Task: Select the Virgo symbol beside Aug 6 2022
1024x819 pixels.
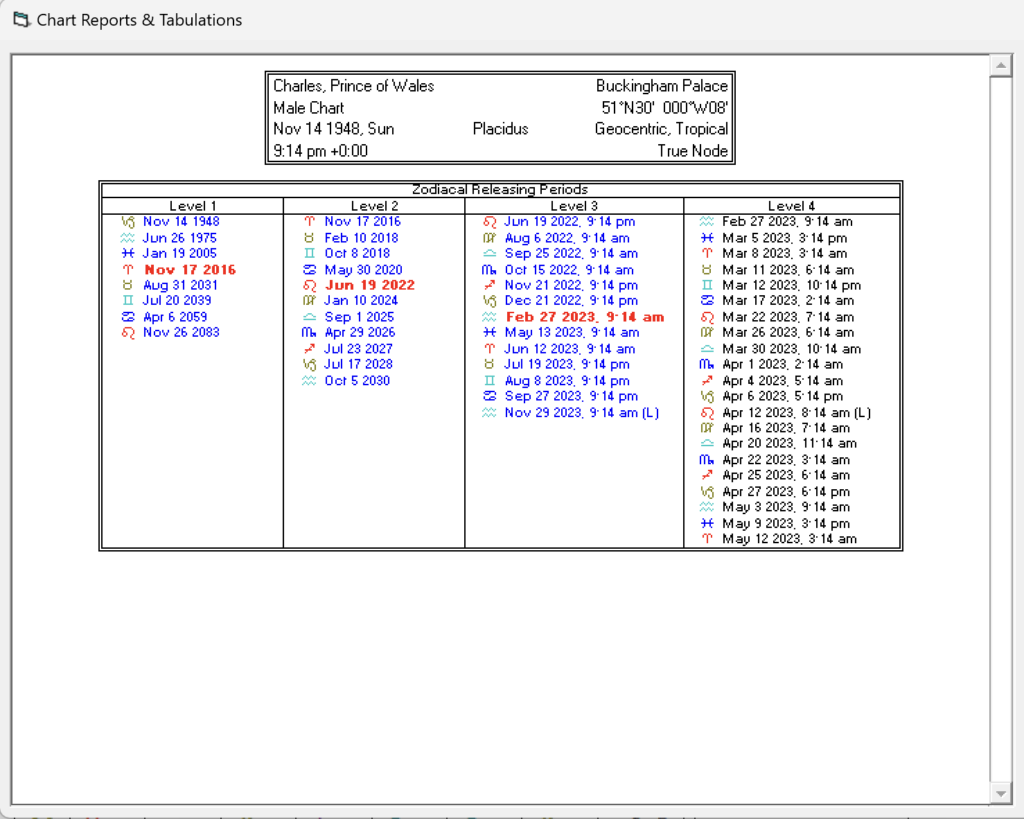Action: 489,238
